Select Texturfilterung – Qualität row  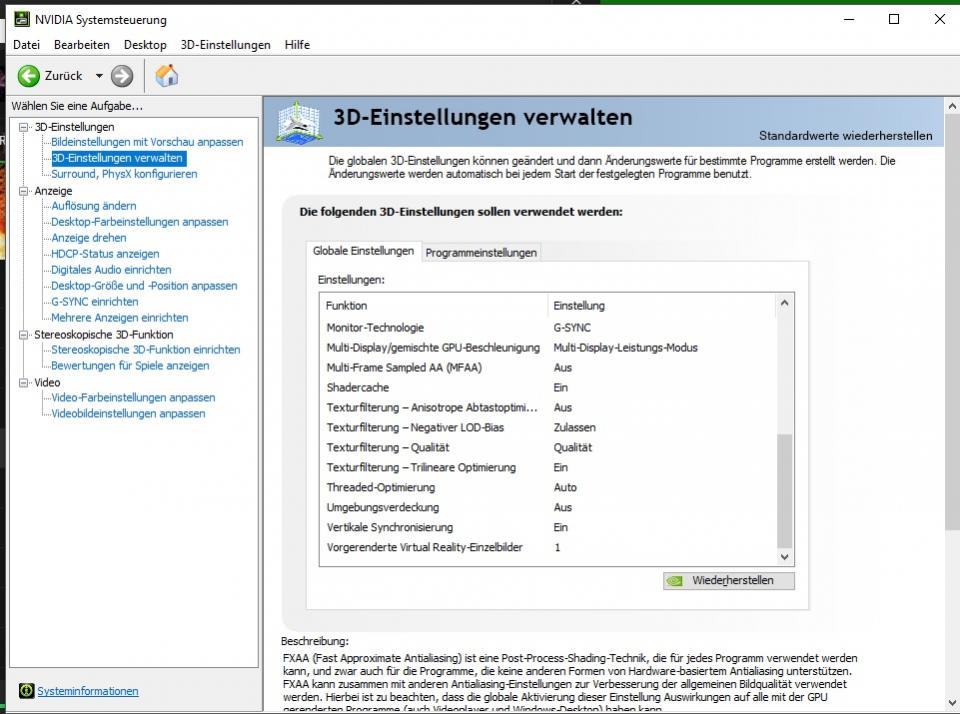click(x=549, y=448)
